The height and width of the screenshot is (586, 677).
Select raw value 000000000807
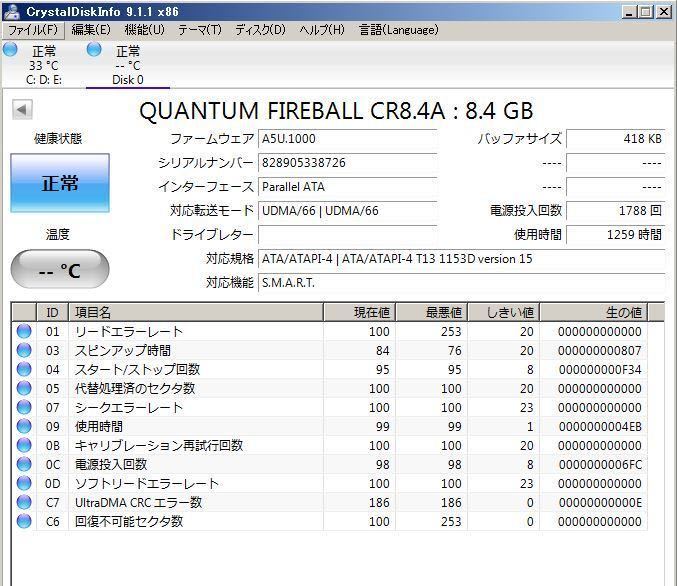(x=599, y=351)
